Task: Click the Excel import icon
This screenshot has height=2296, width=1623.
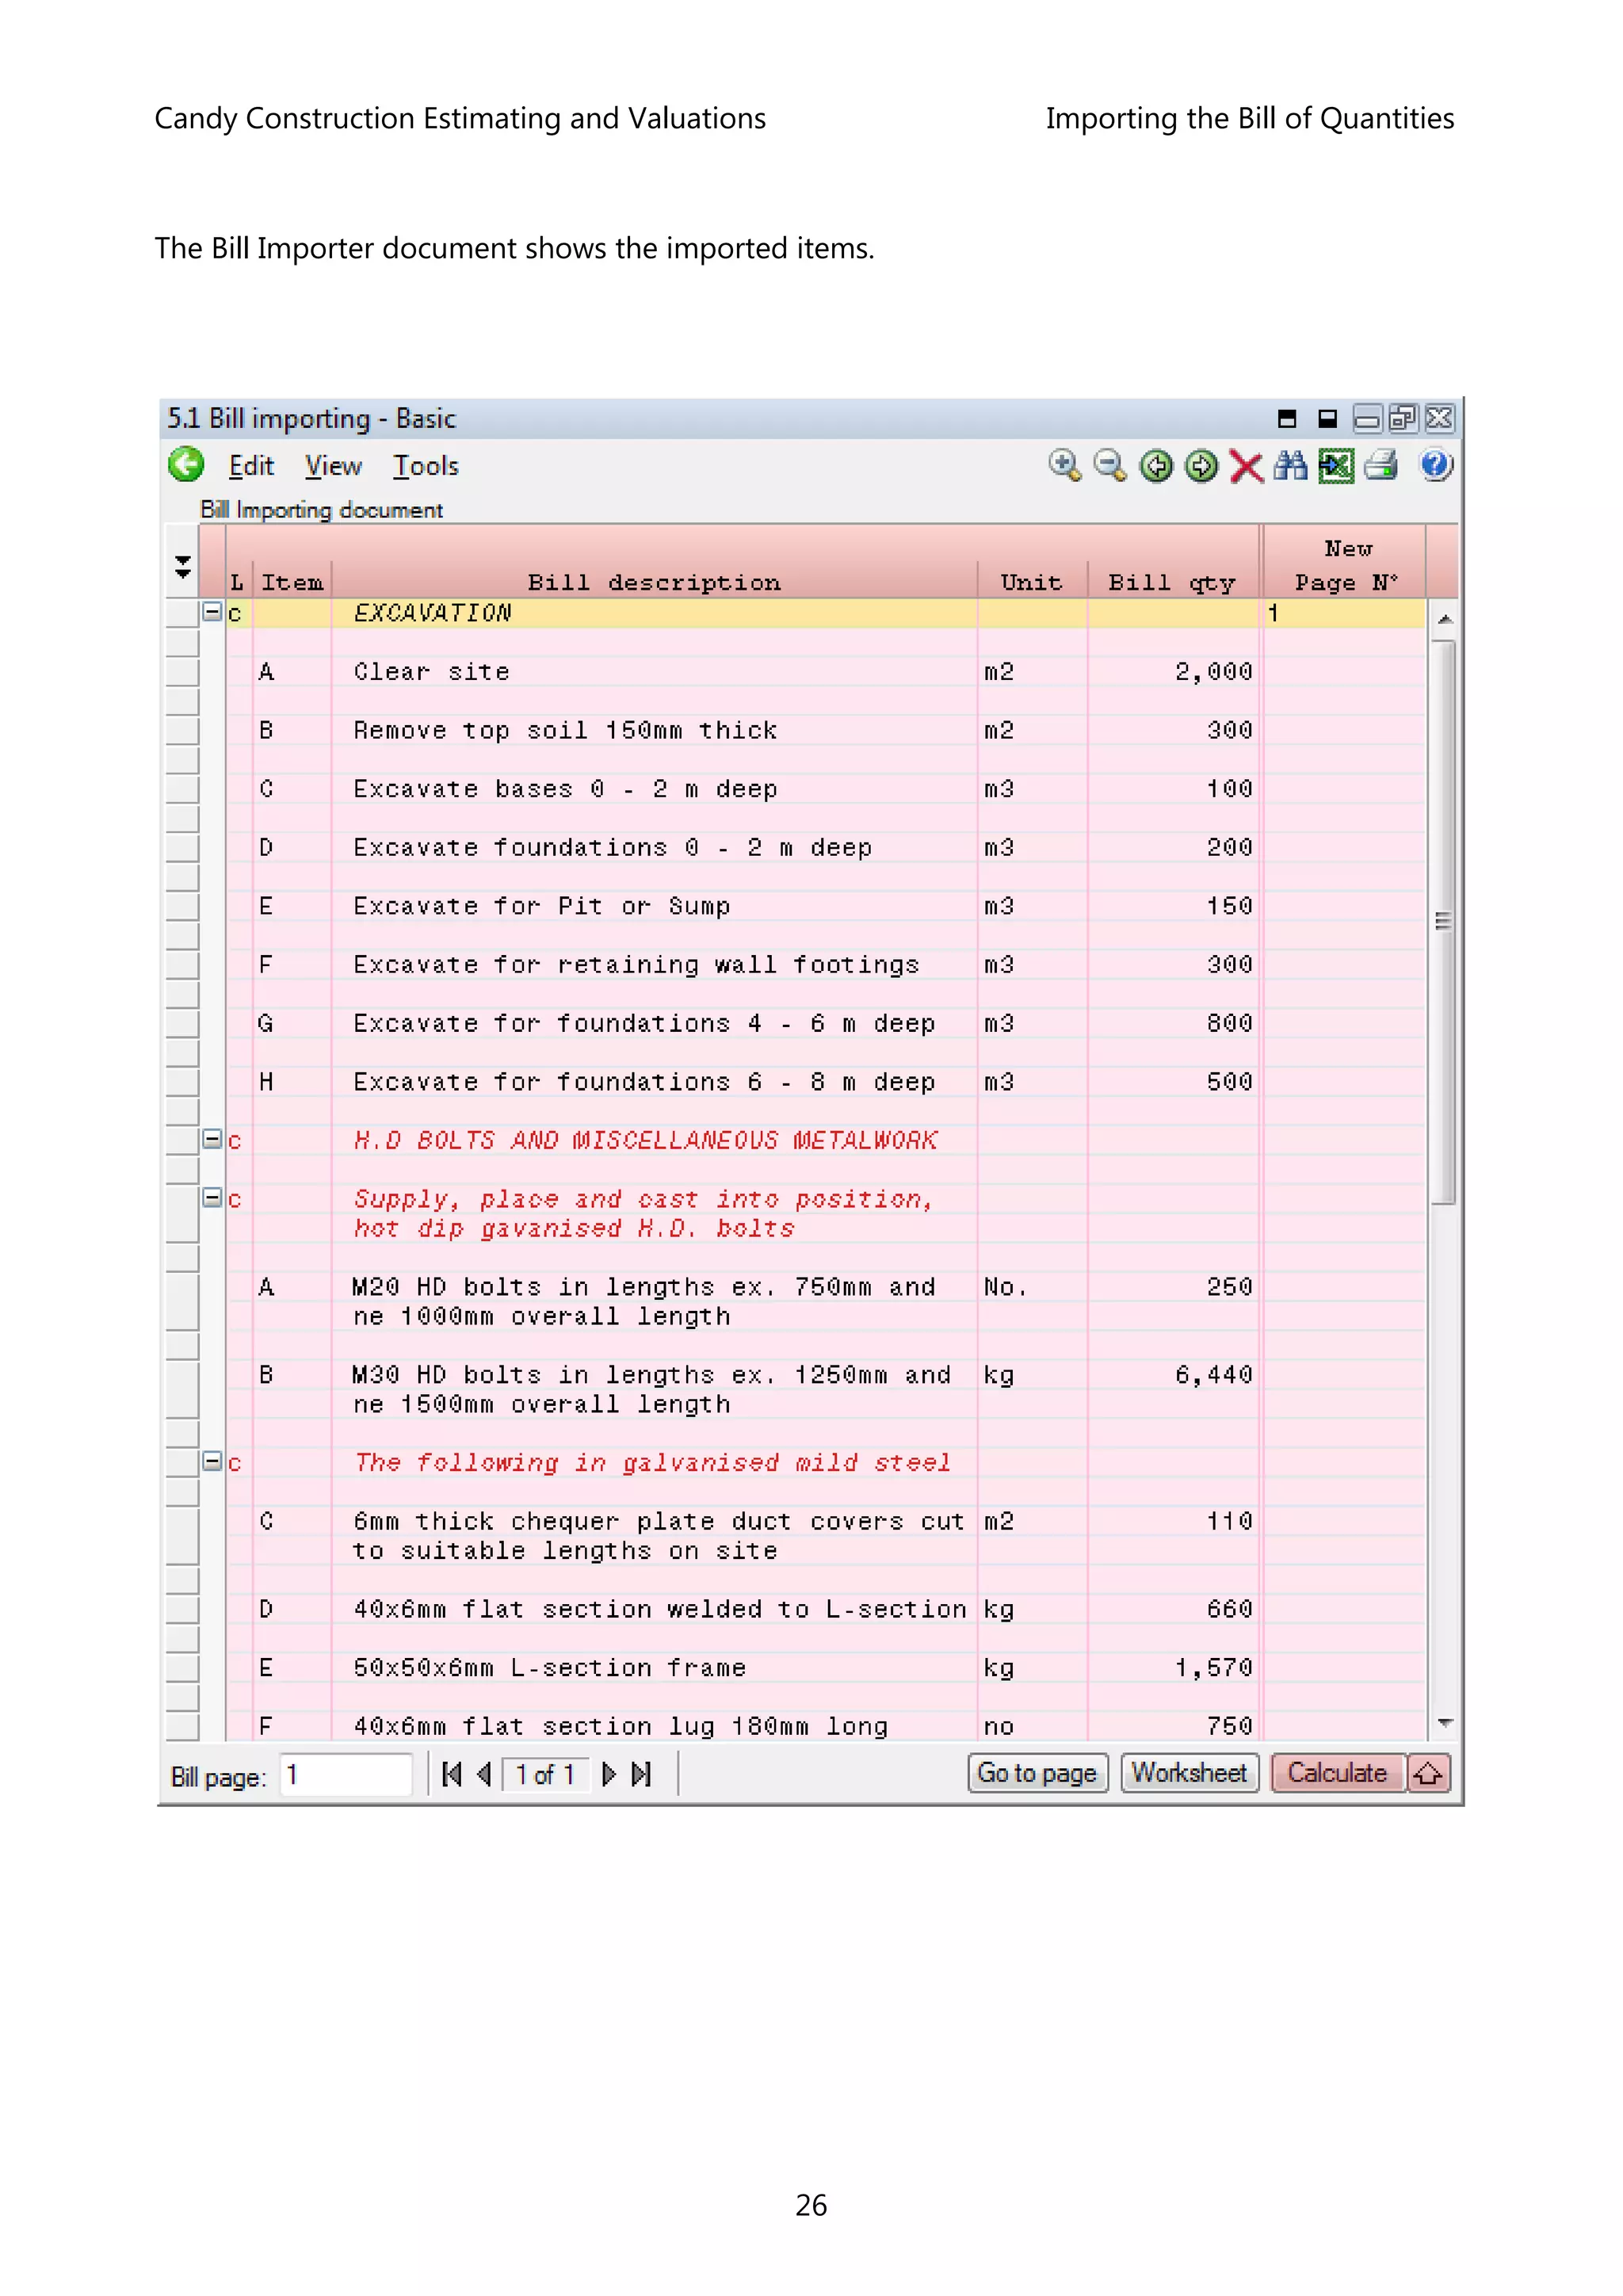Action: [x=1336, y=466]
